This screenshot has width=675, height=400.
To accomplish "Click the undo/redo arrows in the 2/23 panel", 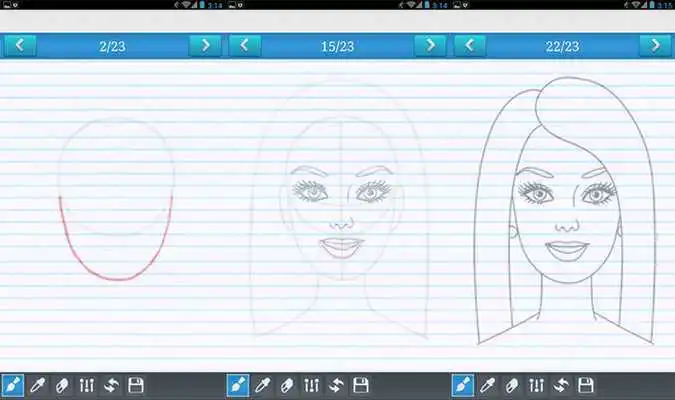I will tap(111, 385).
